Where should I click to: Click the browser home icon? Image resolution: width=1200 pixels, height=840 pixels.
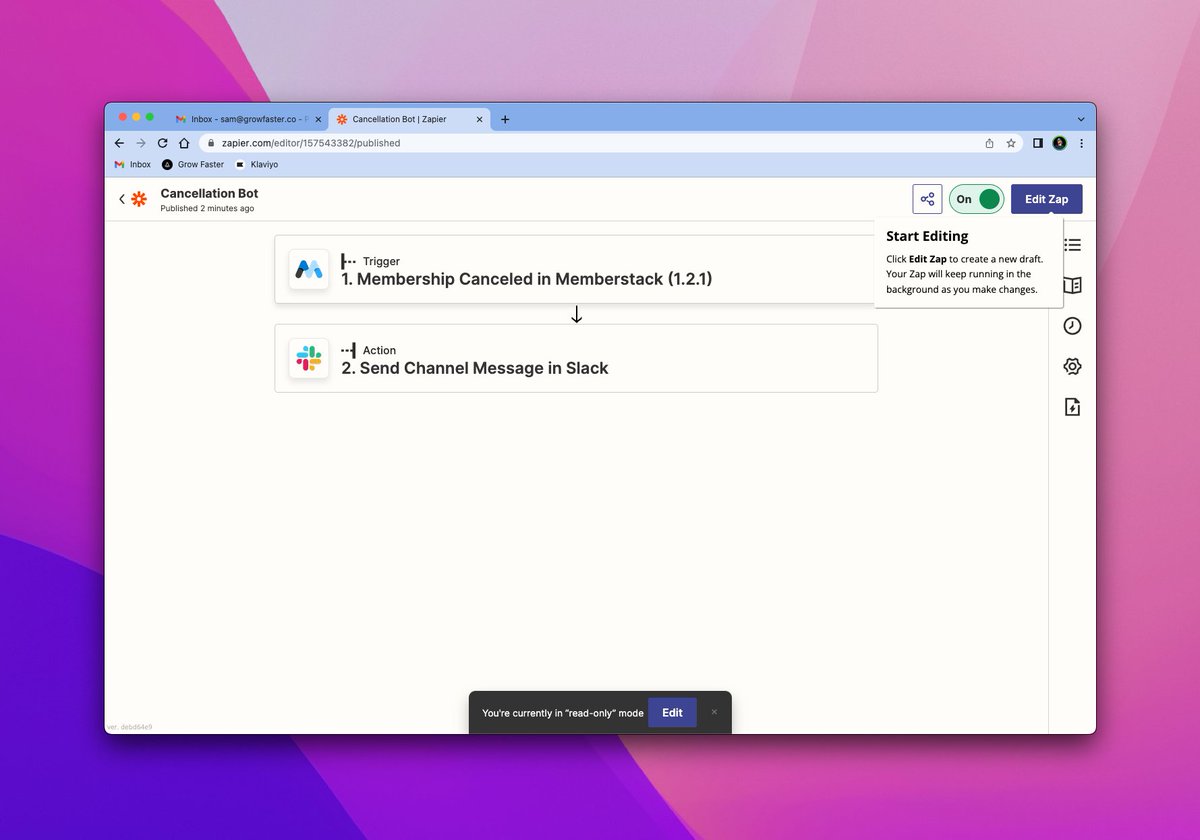[184, 143]
